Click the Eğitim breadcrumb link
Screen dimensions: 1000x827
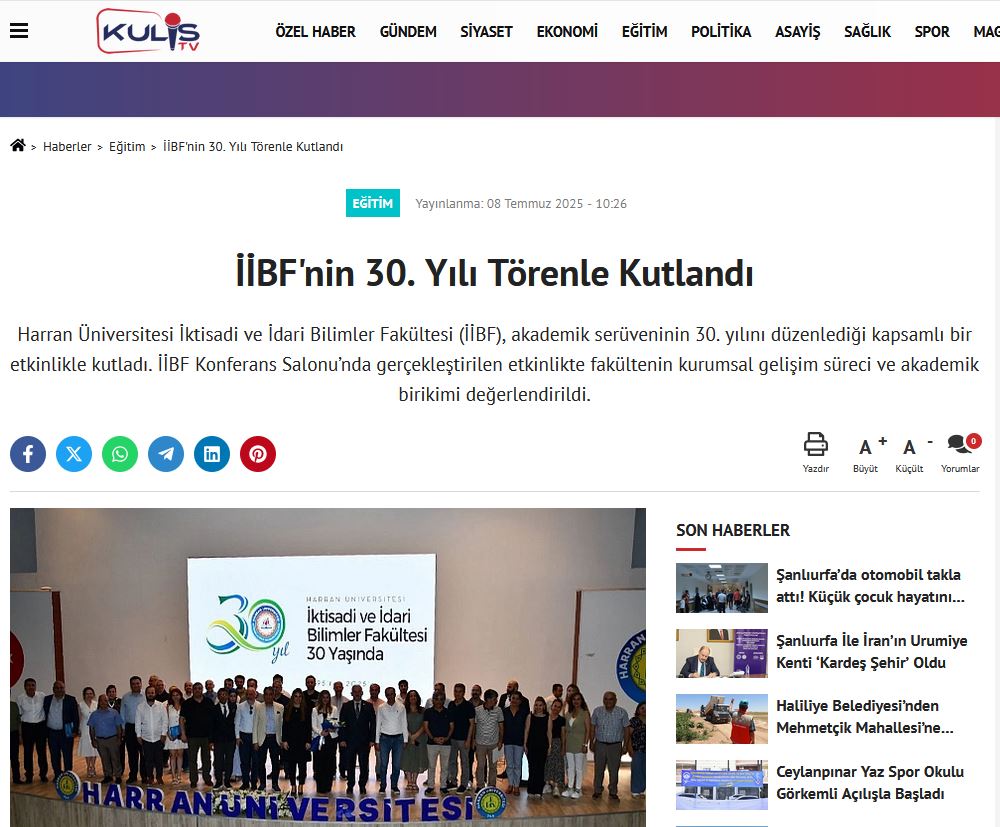pos(127,147)
